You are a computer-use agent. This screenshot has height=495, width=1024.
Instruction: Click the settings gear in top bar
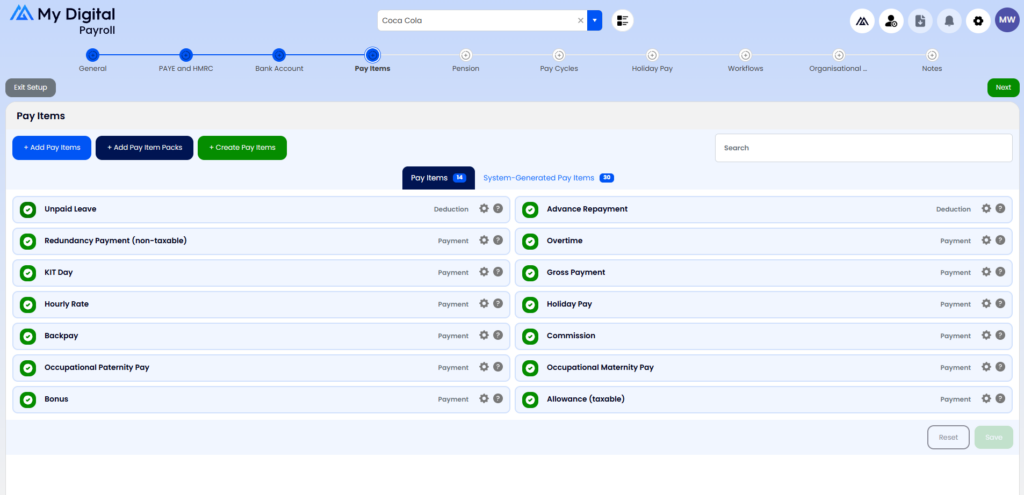978,20
